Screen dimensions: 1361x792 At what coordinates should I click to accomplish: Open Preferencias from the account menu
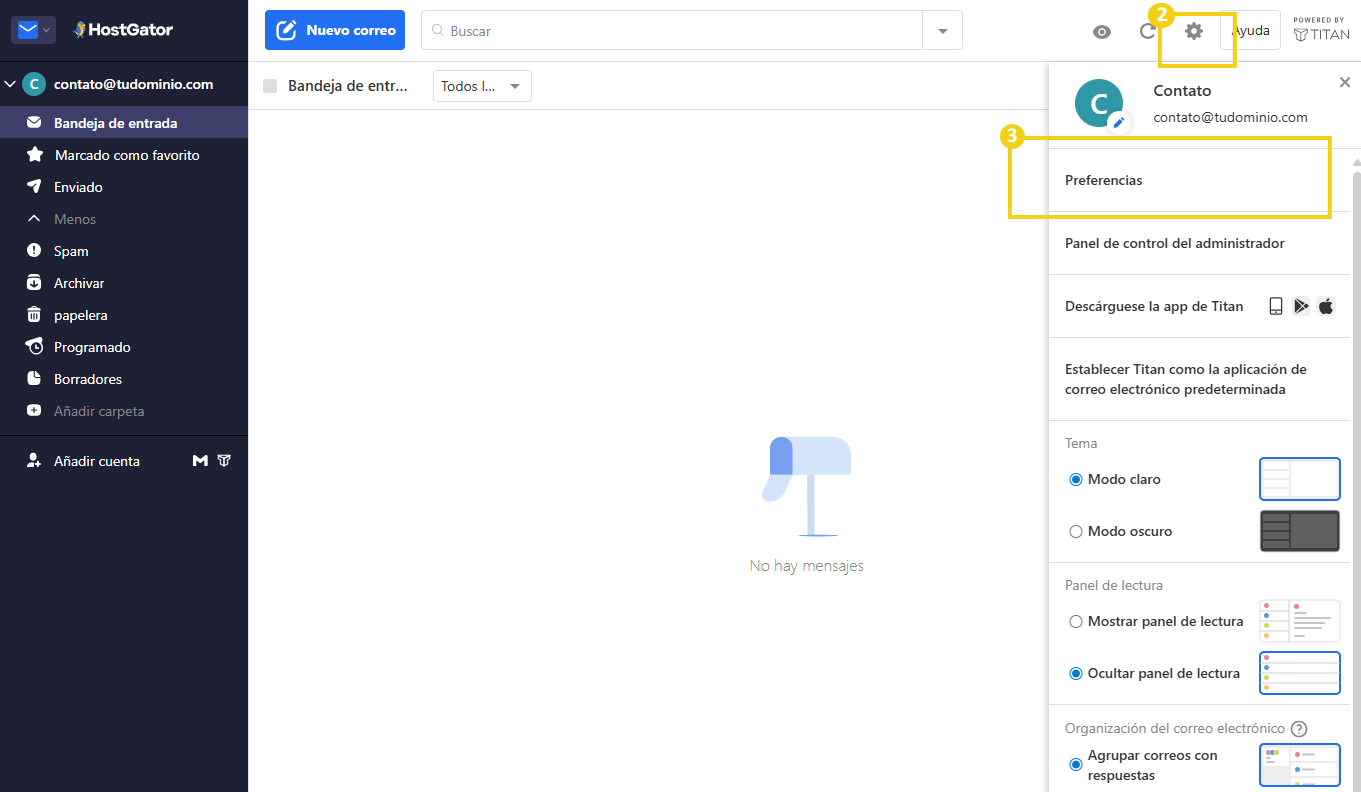coord(1103,180)
